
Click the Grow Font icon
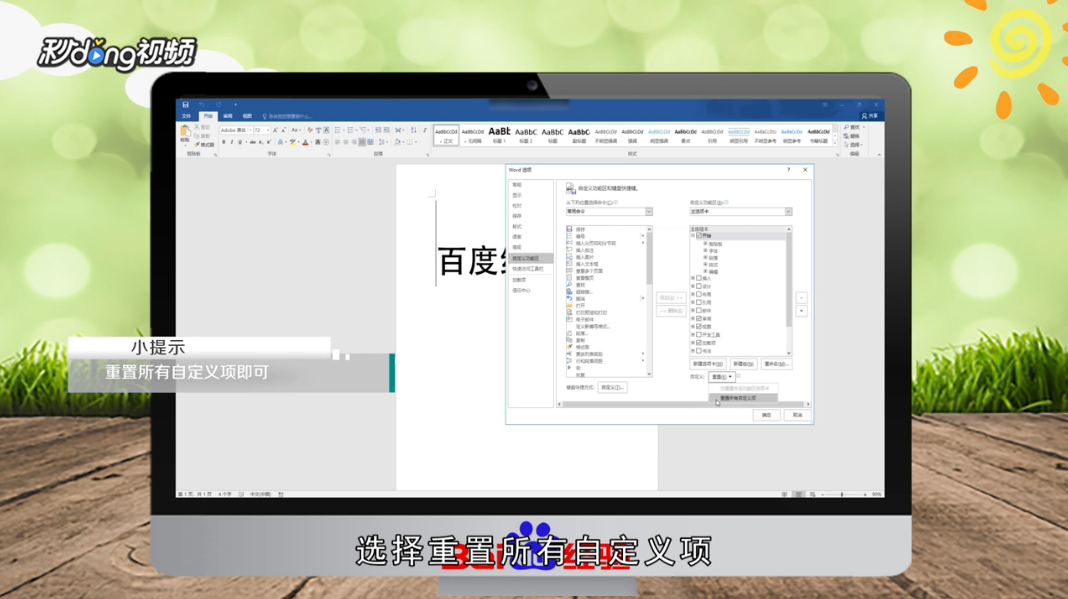coord(275,130)
